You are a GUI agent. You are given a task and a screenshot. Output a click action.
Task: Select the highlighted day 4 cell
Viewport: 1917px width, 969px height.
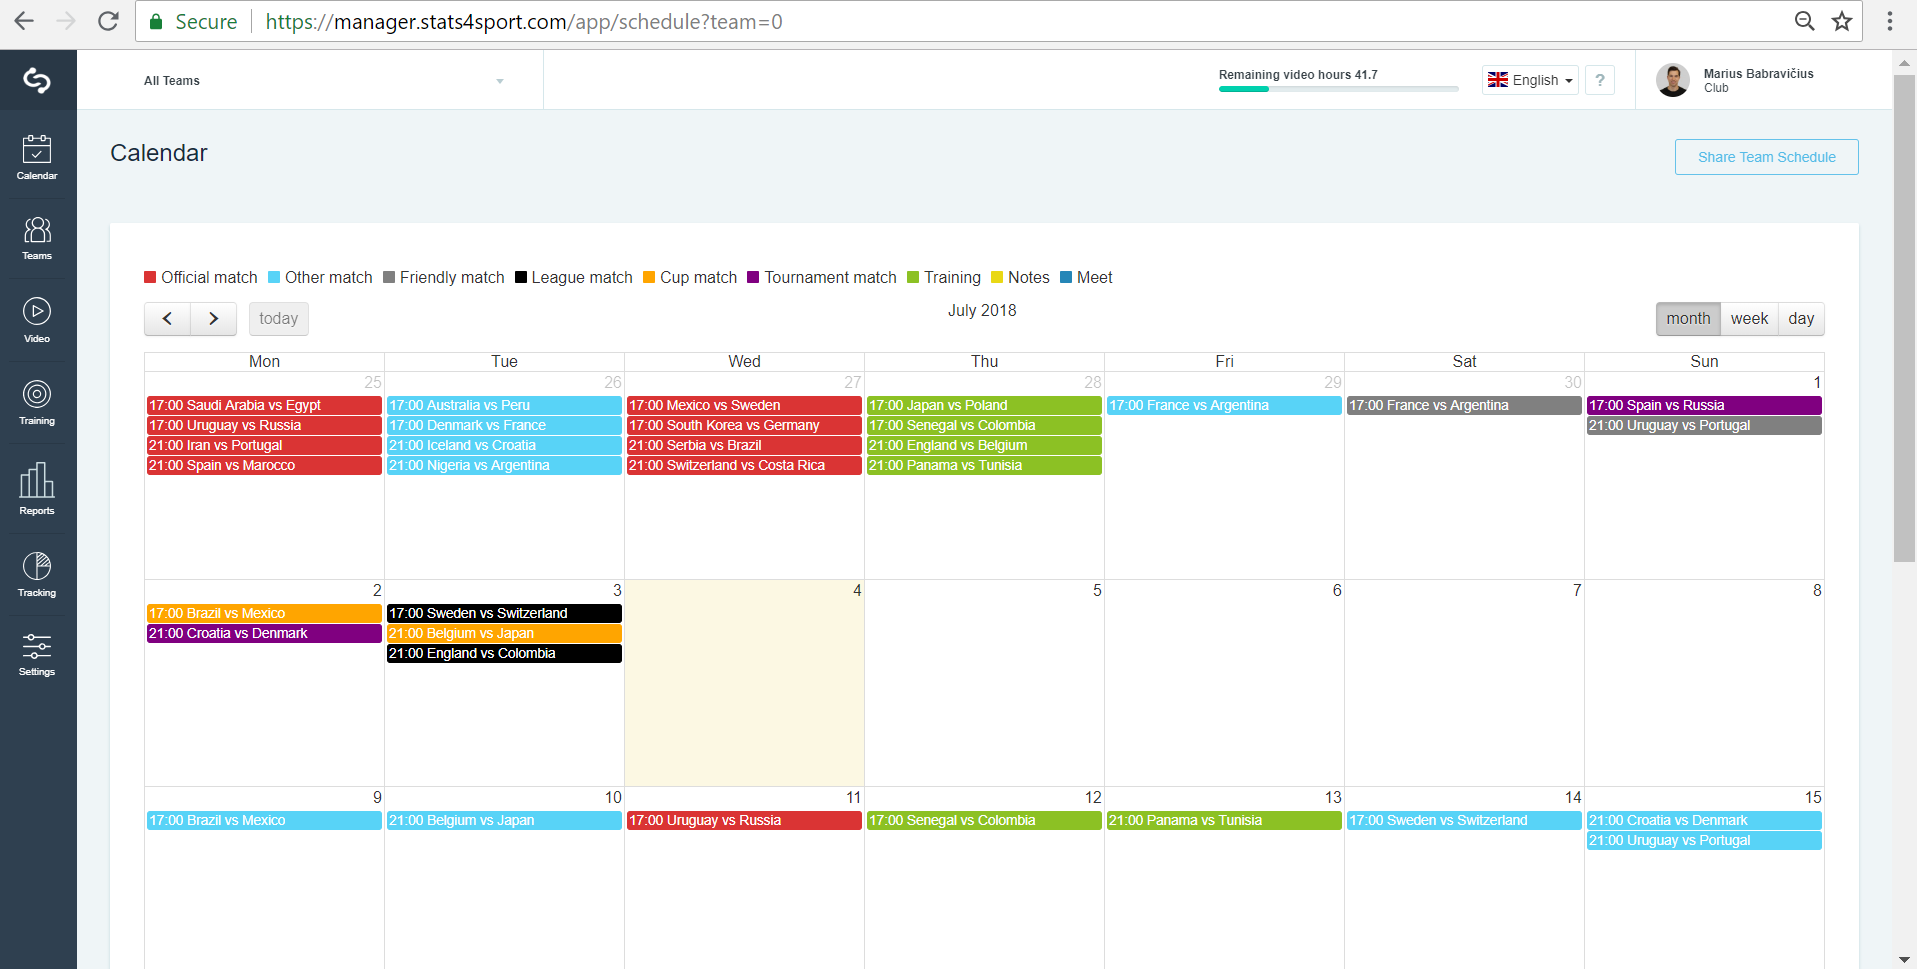coord(744,683)
